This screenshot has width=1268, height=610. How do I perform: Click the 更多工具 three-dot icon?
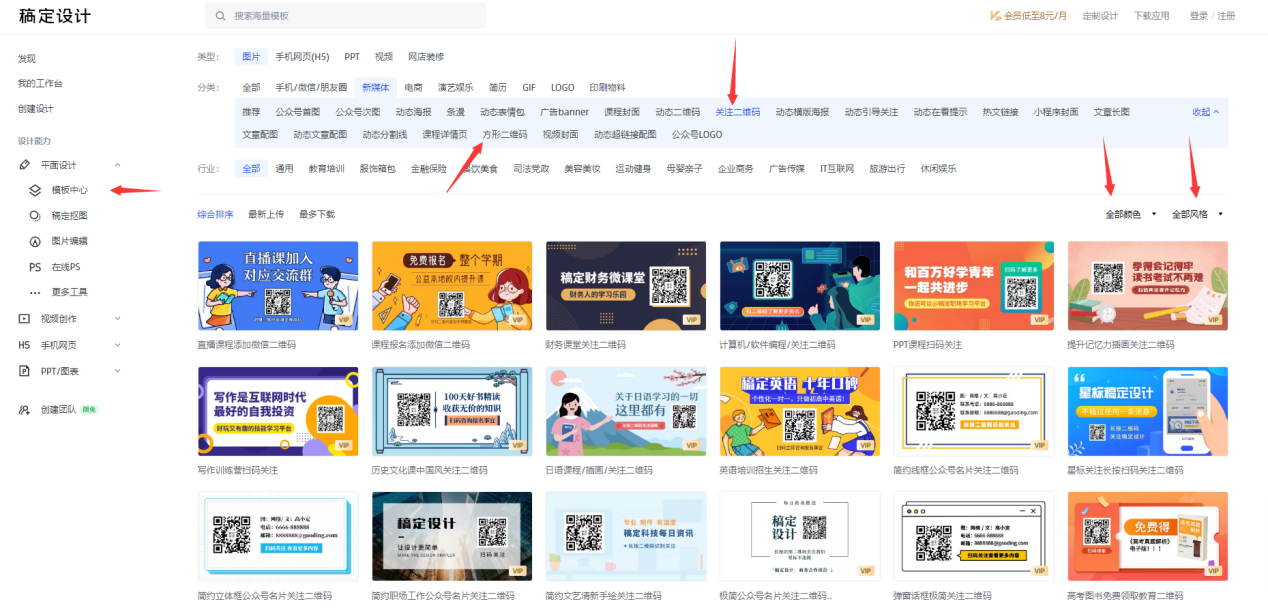point(35,292)
